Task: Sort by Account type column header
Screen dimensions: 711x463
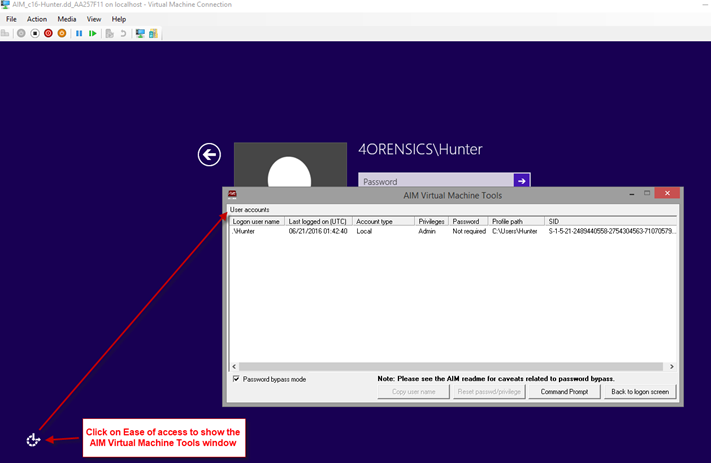Action: click(x=383, y=221)
